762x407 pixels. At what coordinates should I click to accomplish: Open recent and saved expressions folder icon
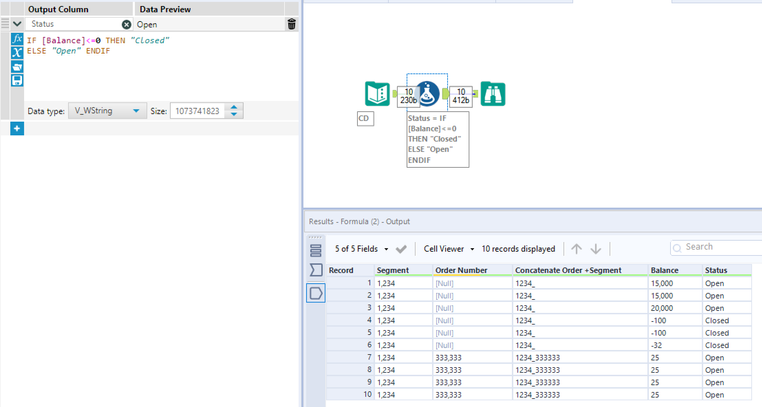tap(17, 67)
